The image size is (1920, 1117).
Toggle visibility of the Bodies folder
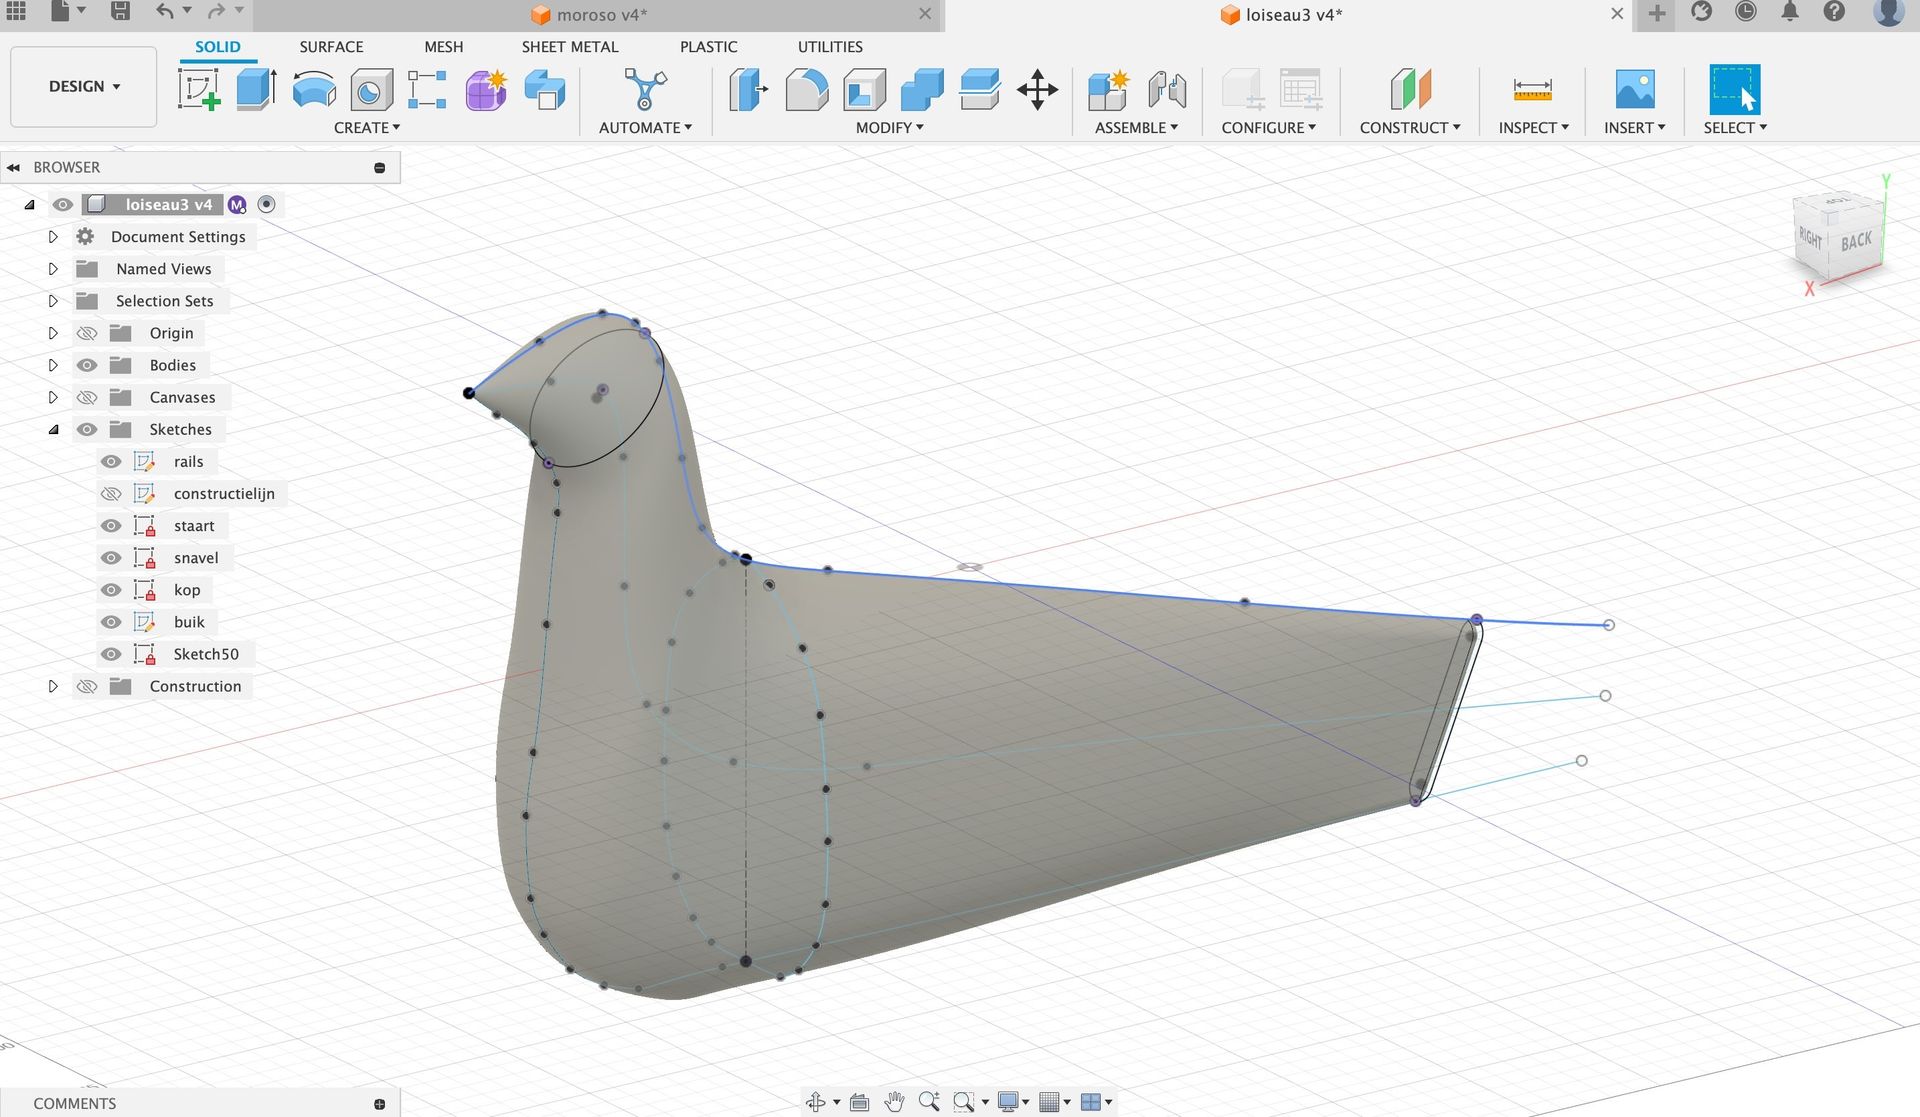pos(87,366)
